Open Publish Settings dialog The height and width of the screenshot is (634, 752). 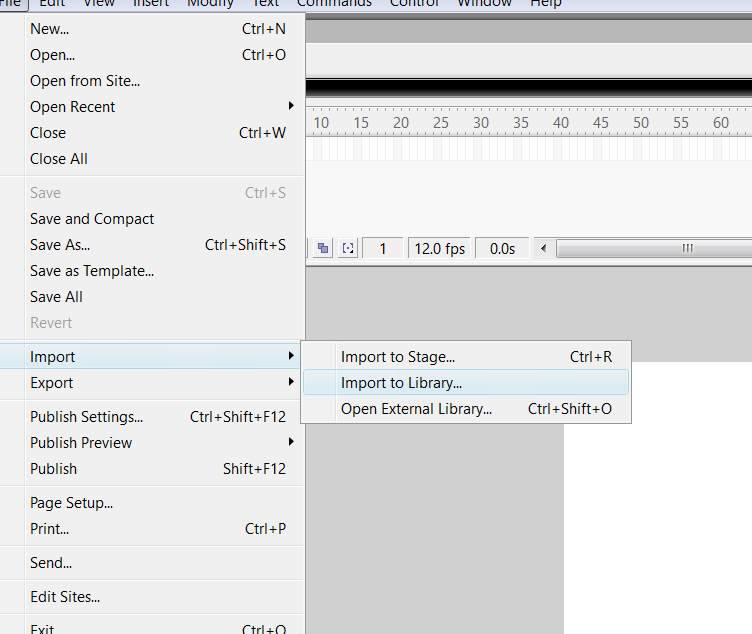pos(86,417)
